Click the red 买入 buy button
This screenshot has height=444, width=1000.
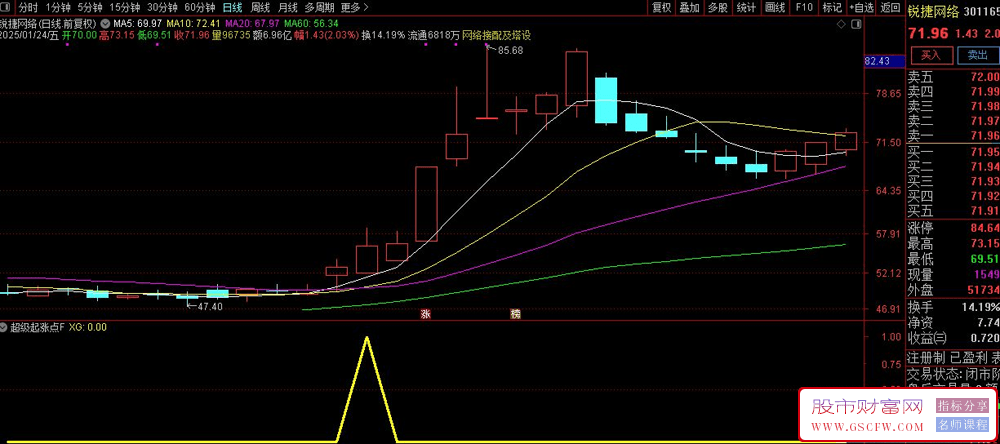coord(930,55)
